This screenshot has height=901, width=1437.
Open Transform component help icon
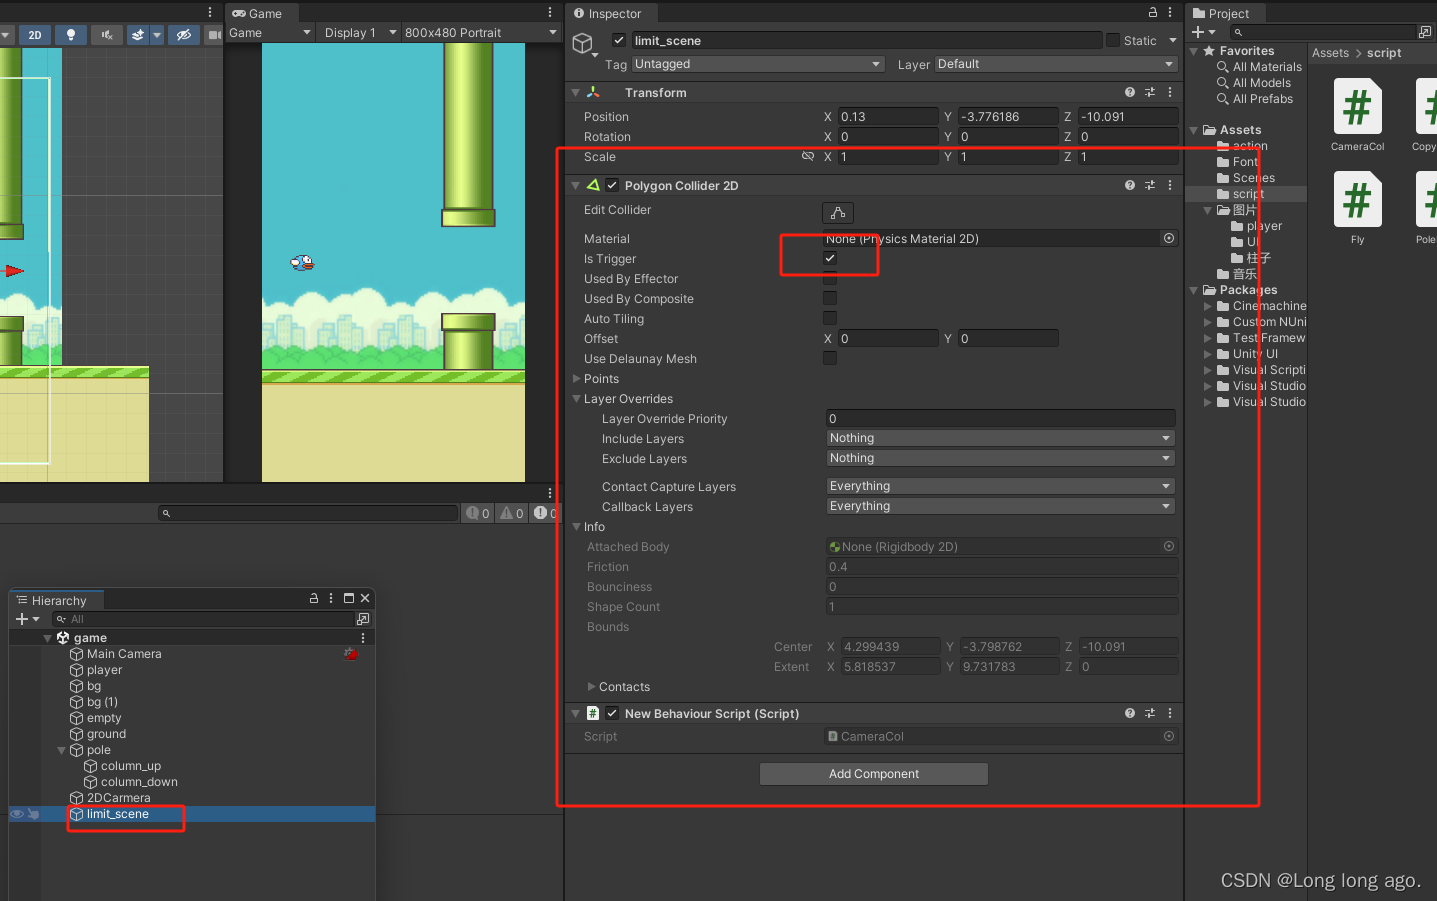1130,92
